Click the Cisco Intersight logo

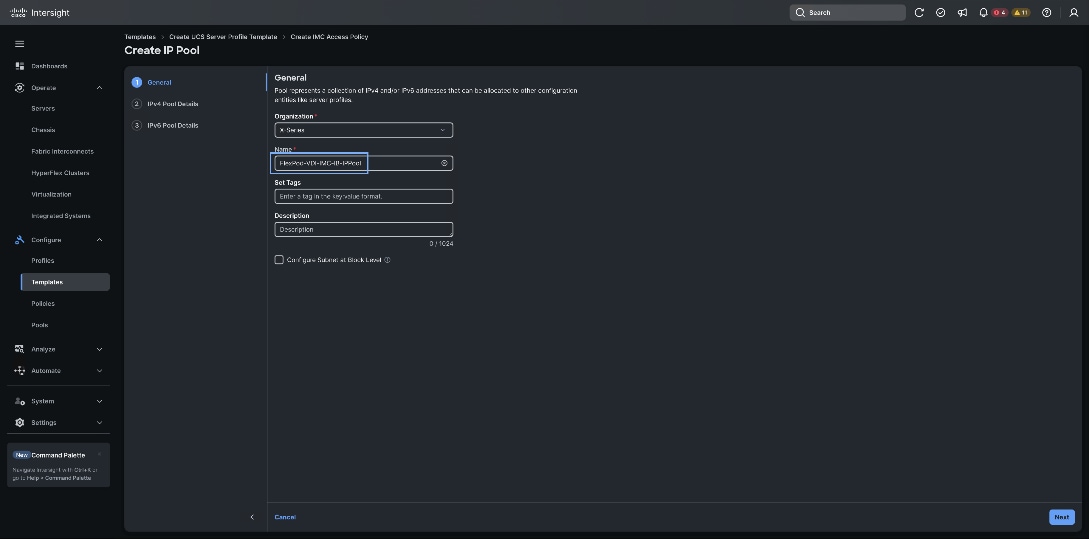point(40,13)
